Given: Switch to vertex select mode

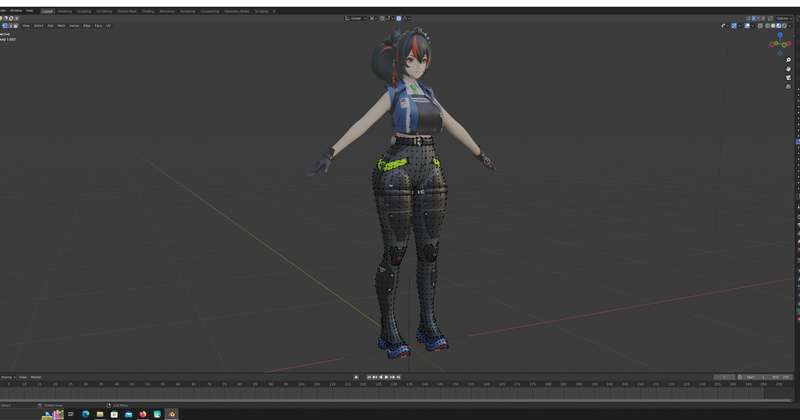Looking at the screenshot, I should 3,25.
